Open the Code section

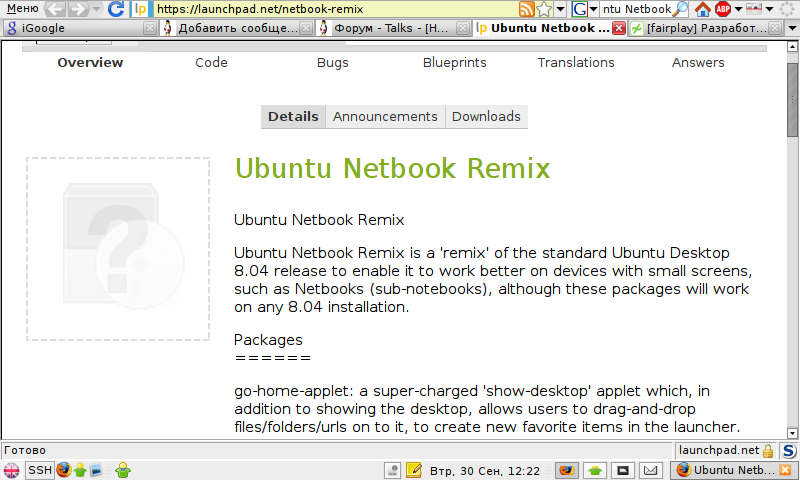[211, 63]
